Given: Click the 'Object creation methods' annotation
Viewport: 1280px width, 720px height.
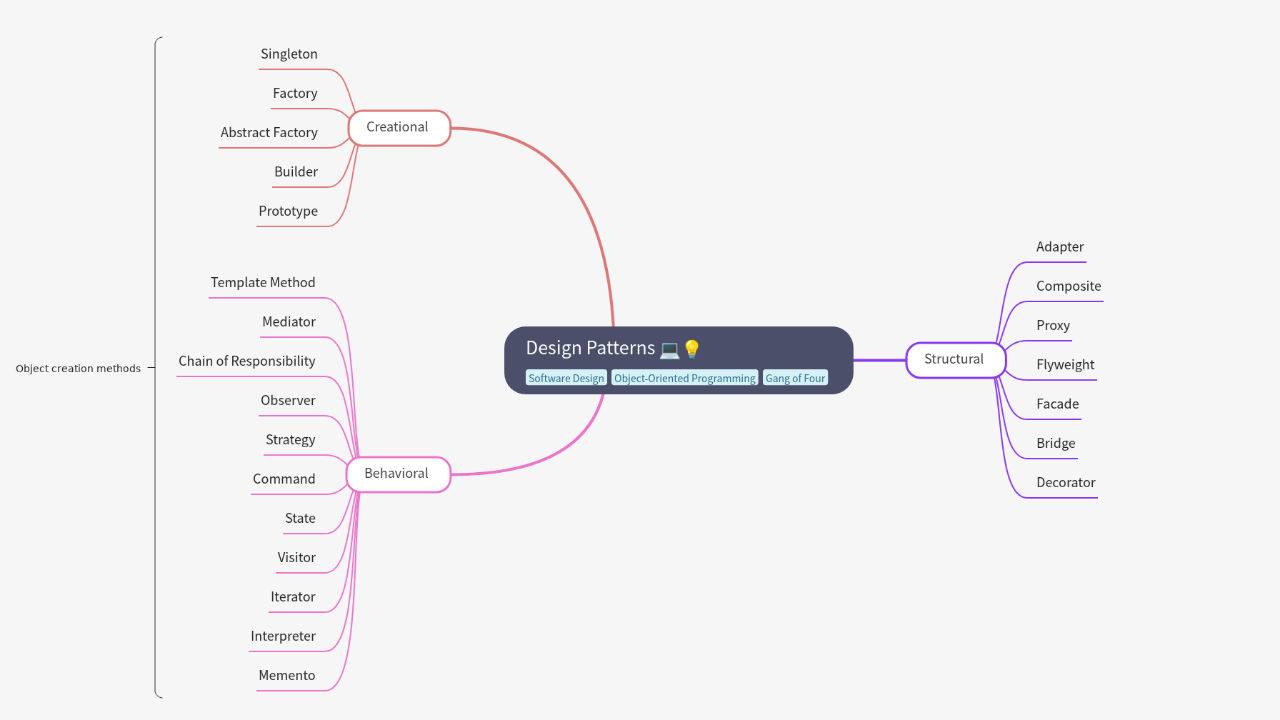Looking at the screenshot, I should (77, 368).
